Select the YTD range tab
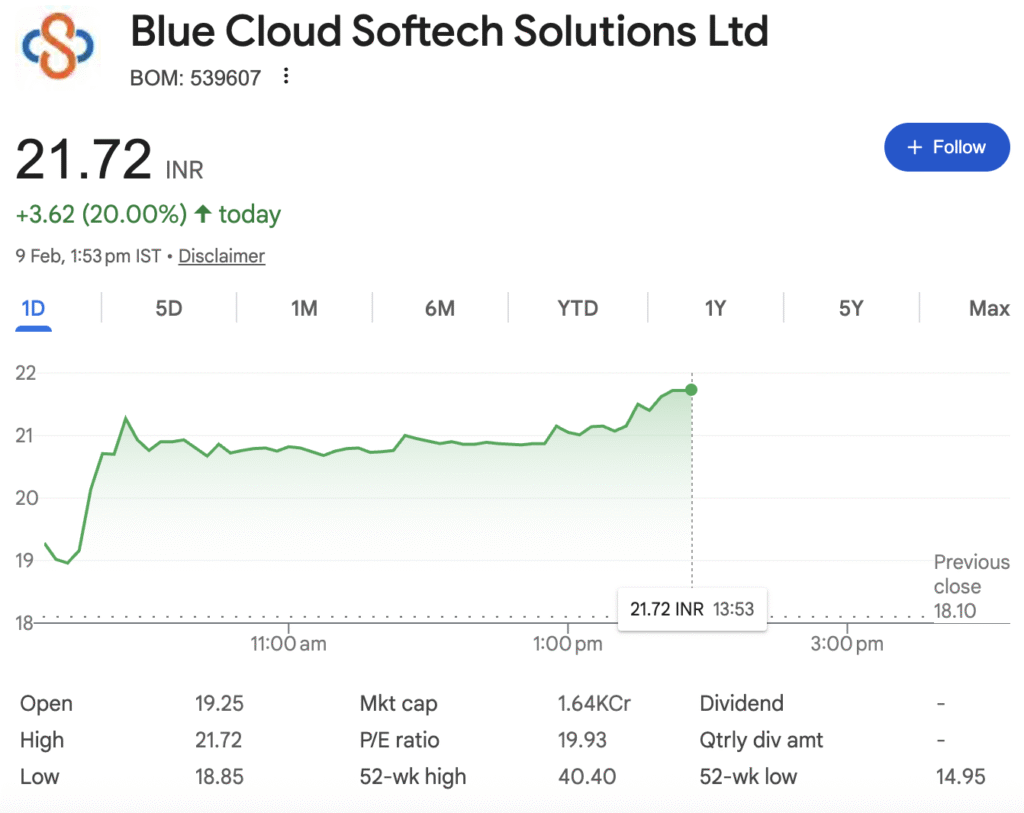 coord(577,308)
